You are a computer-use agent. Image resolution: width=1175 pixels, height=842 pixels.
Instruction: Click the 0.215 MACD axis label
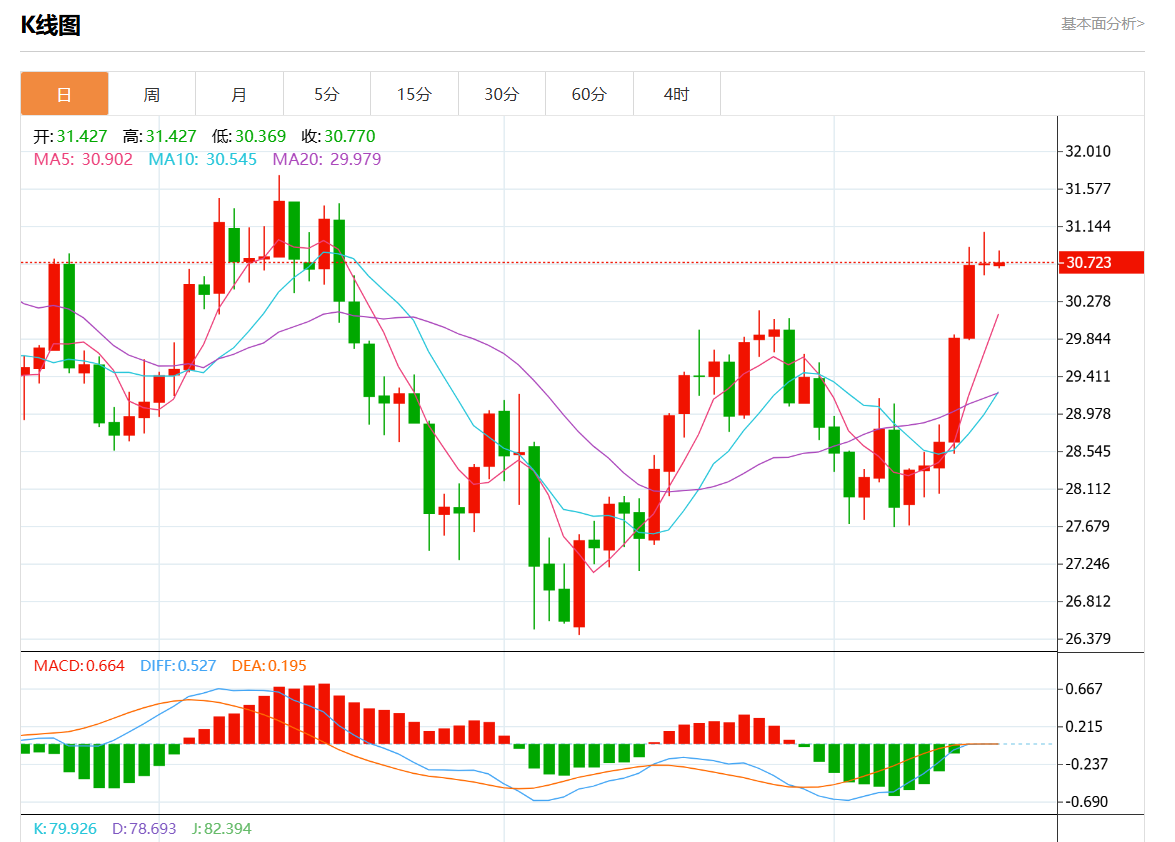(x=1084, y=726)
